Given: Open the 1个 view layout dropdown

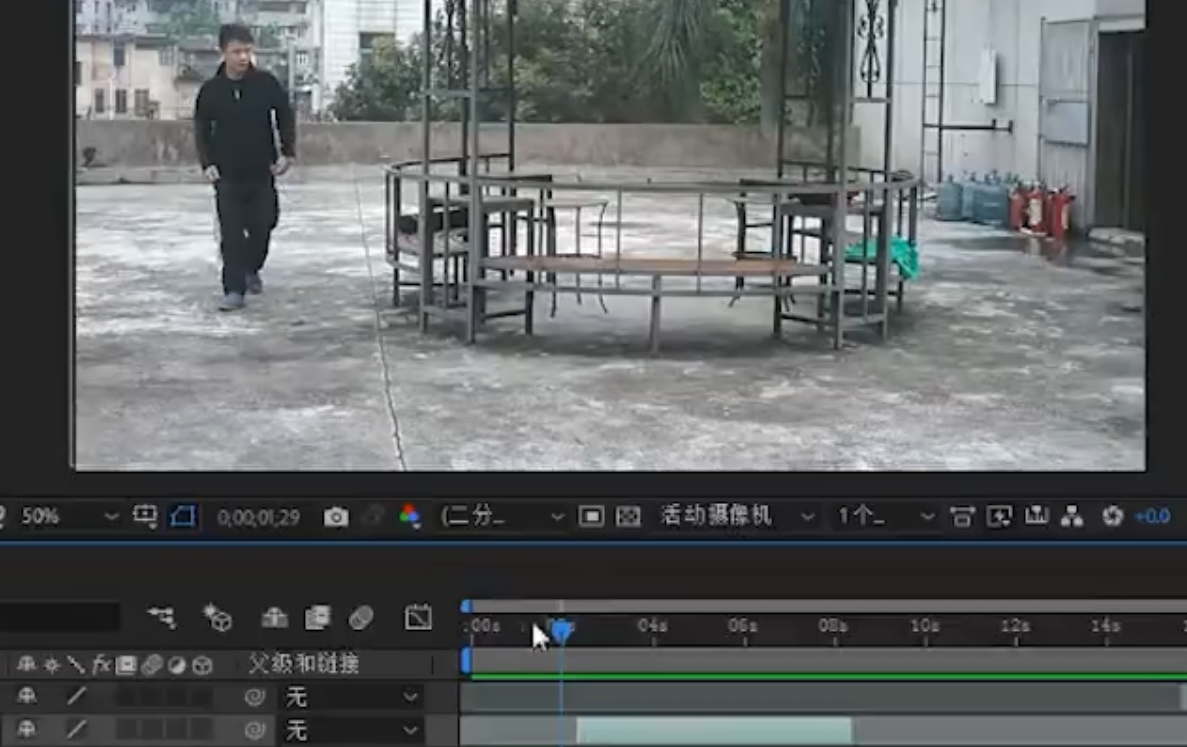Looking at the screenshot, I should click(x=886, y=517).
